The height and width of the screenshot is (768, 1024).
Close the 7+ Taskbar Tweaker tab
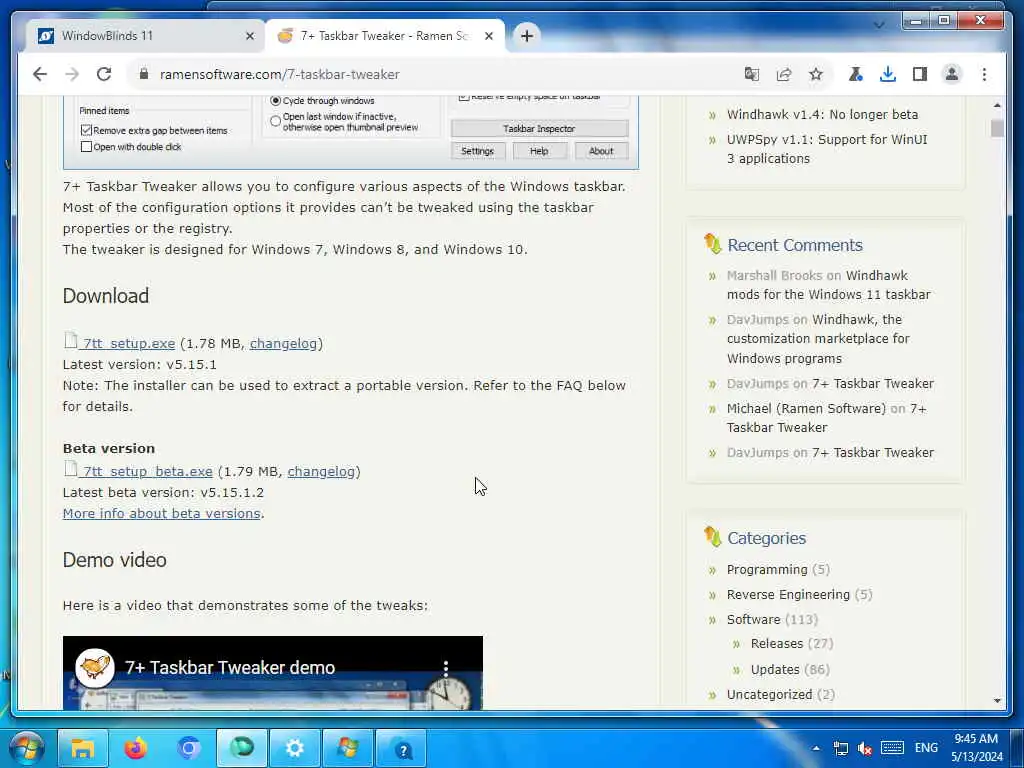coord(488,37)
